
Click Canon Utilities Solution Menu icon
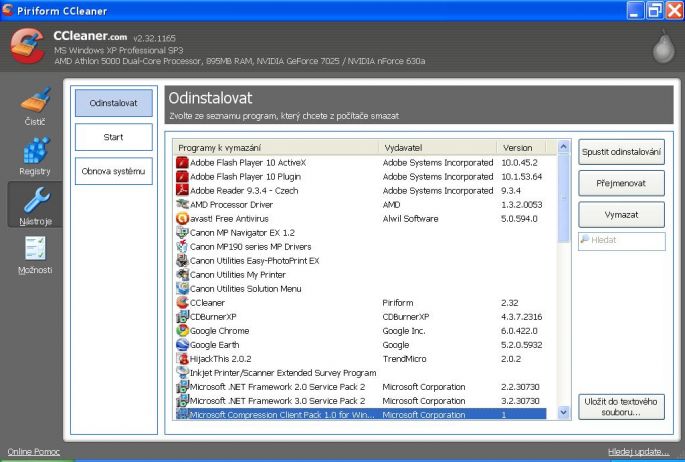click(182, 289)
